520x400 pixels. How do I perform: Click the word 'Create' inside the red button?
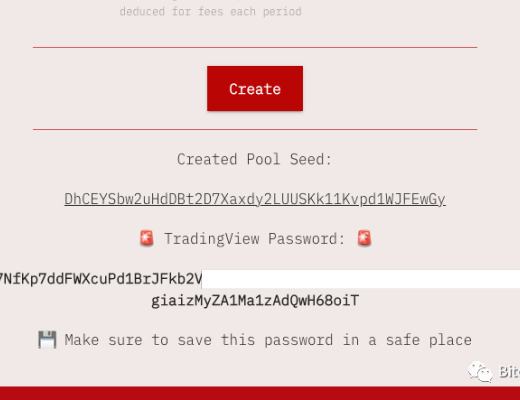[255, 89]
